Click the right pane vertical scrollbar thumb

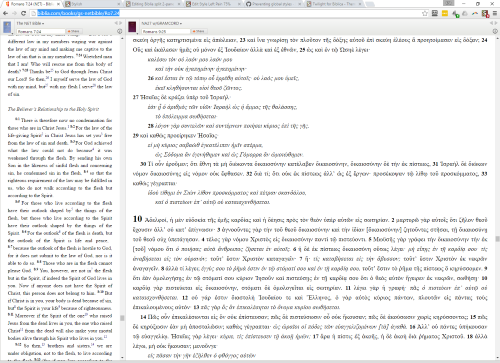[x=497, y=239]
